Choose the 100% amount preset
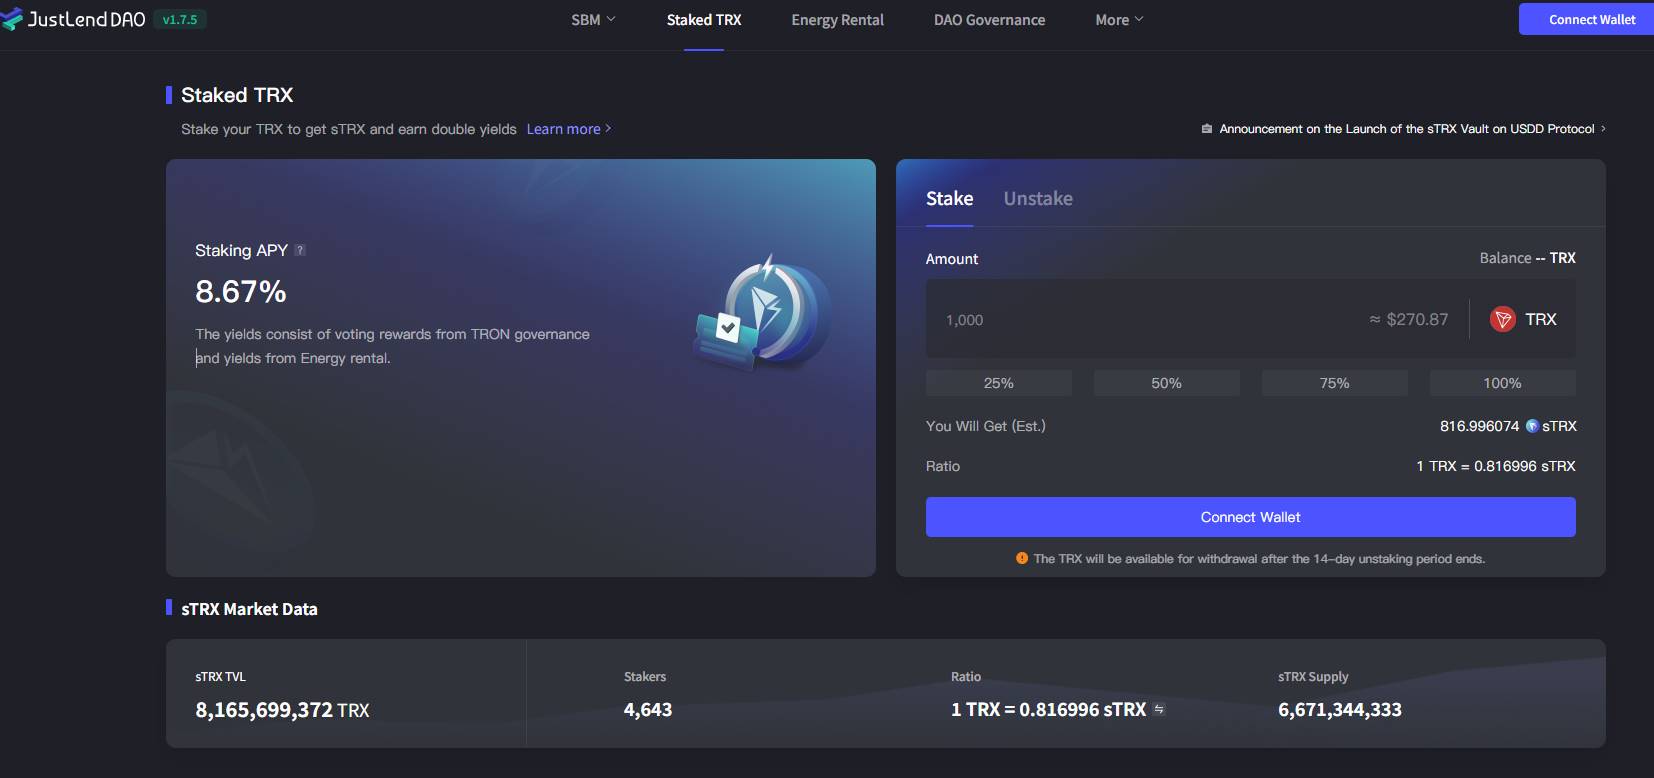 pos(1502,383)
